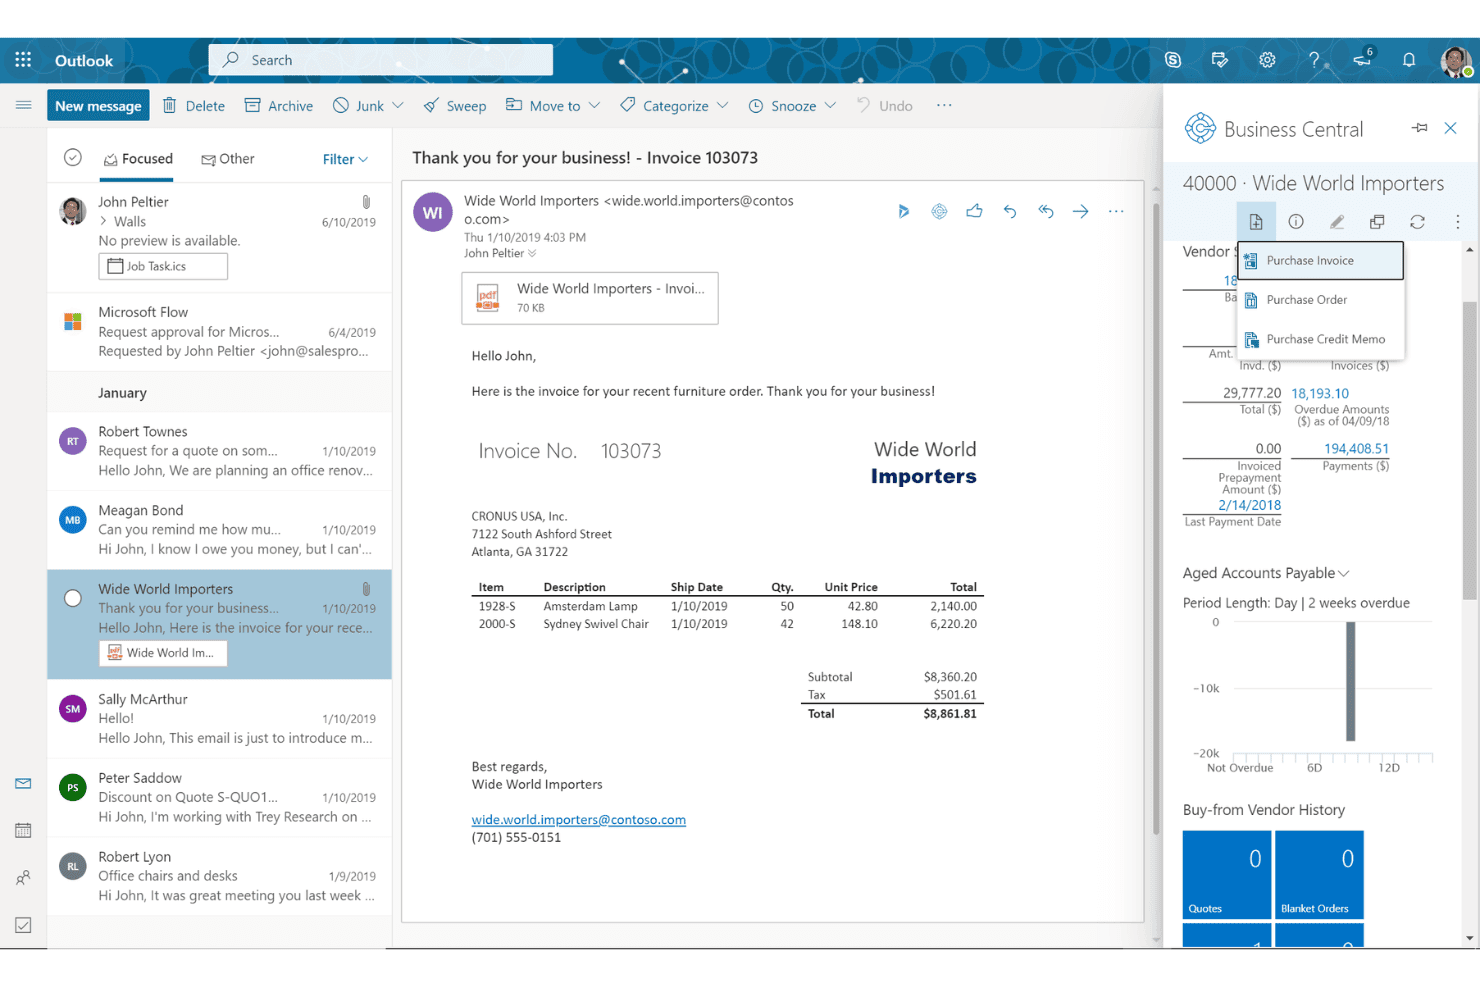Open the Blanket Orders tile
The width and height of the screenshot is (1480, 987).
pyautogui.click(x=1319, y=875)
